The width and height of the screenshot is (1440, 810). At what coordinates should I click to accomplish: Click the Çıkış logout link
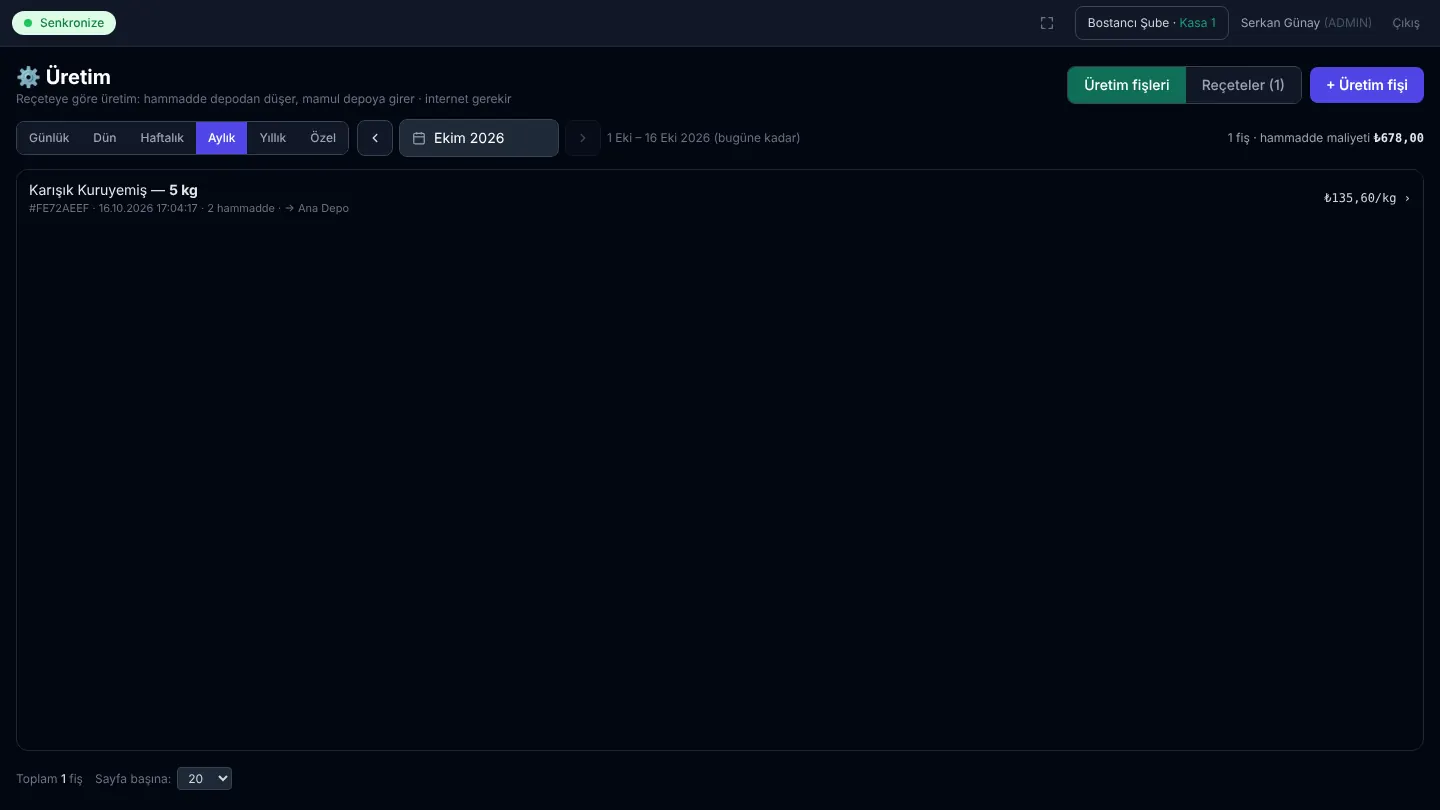1406,23
